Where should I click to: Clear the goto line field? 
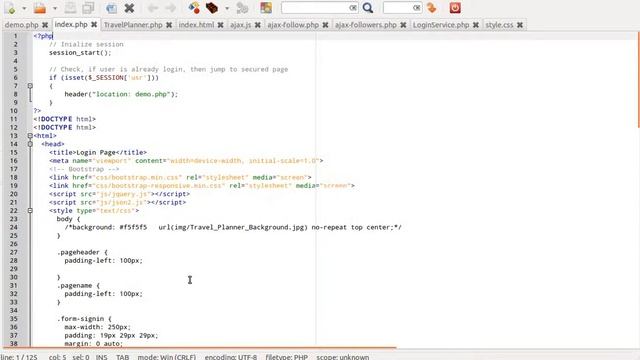(416, 8)
